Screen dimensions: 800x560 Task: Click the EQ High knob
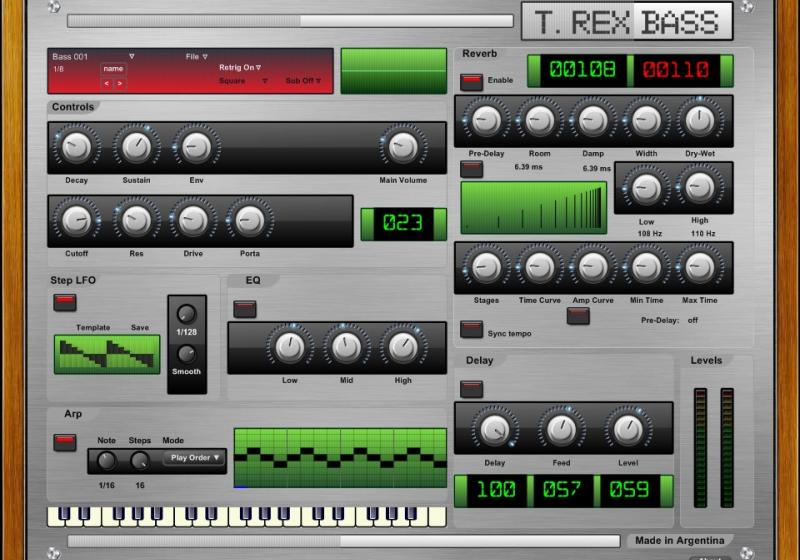coord(403,347)
